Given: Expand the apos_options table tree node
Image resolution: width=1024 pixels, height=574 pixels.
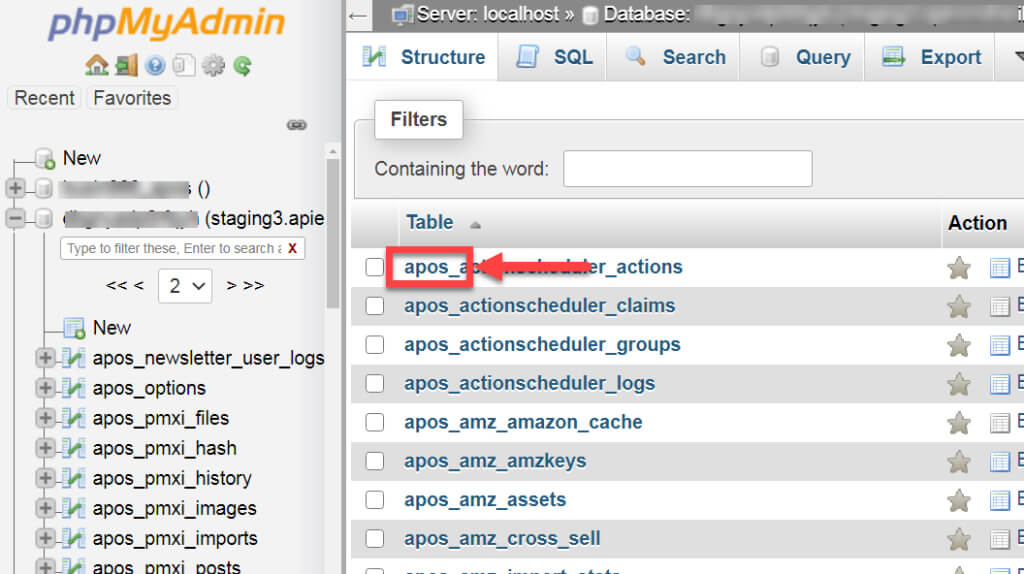Looking at the screenshot, I should click(44, 388).
